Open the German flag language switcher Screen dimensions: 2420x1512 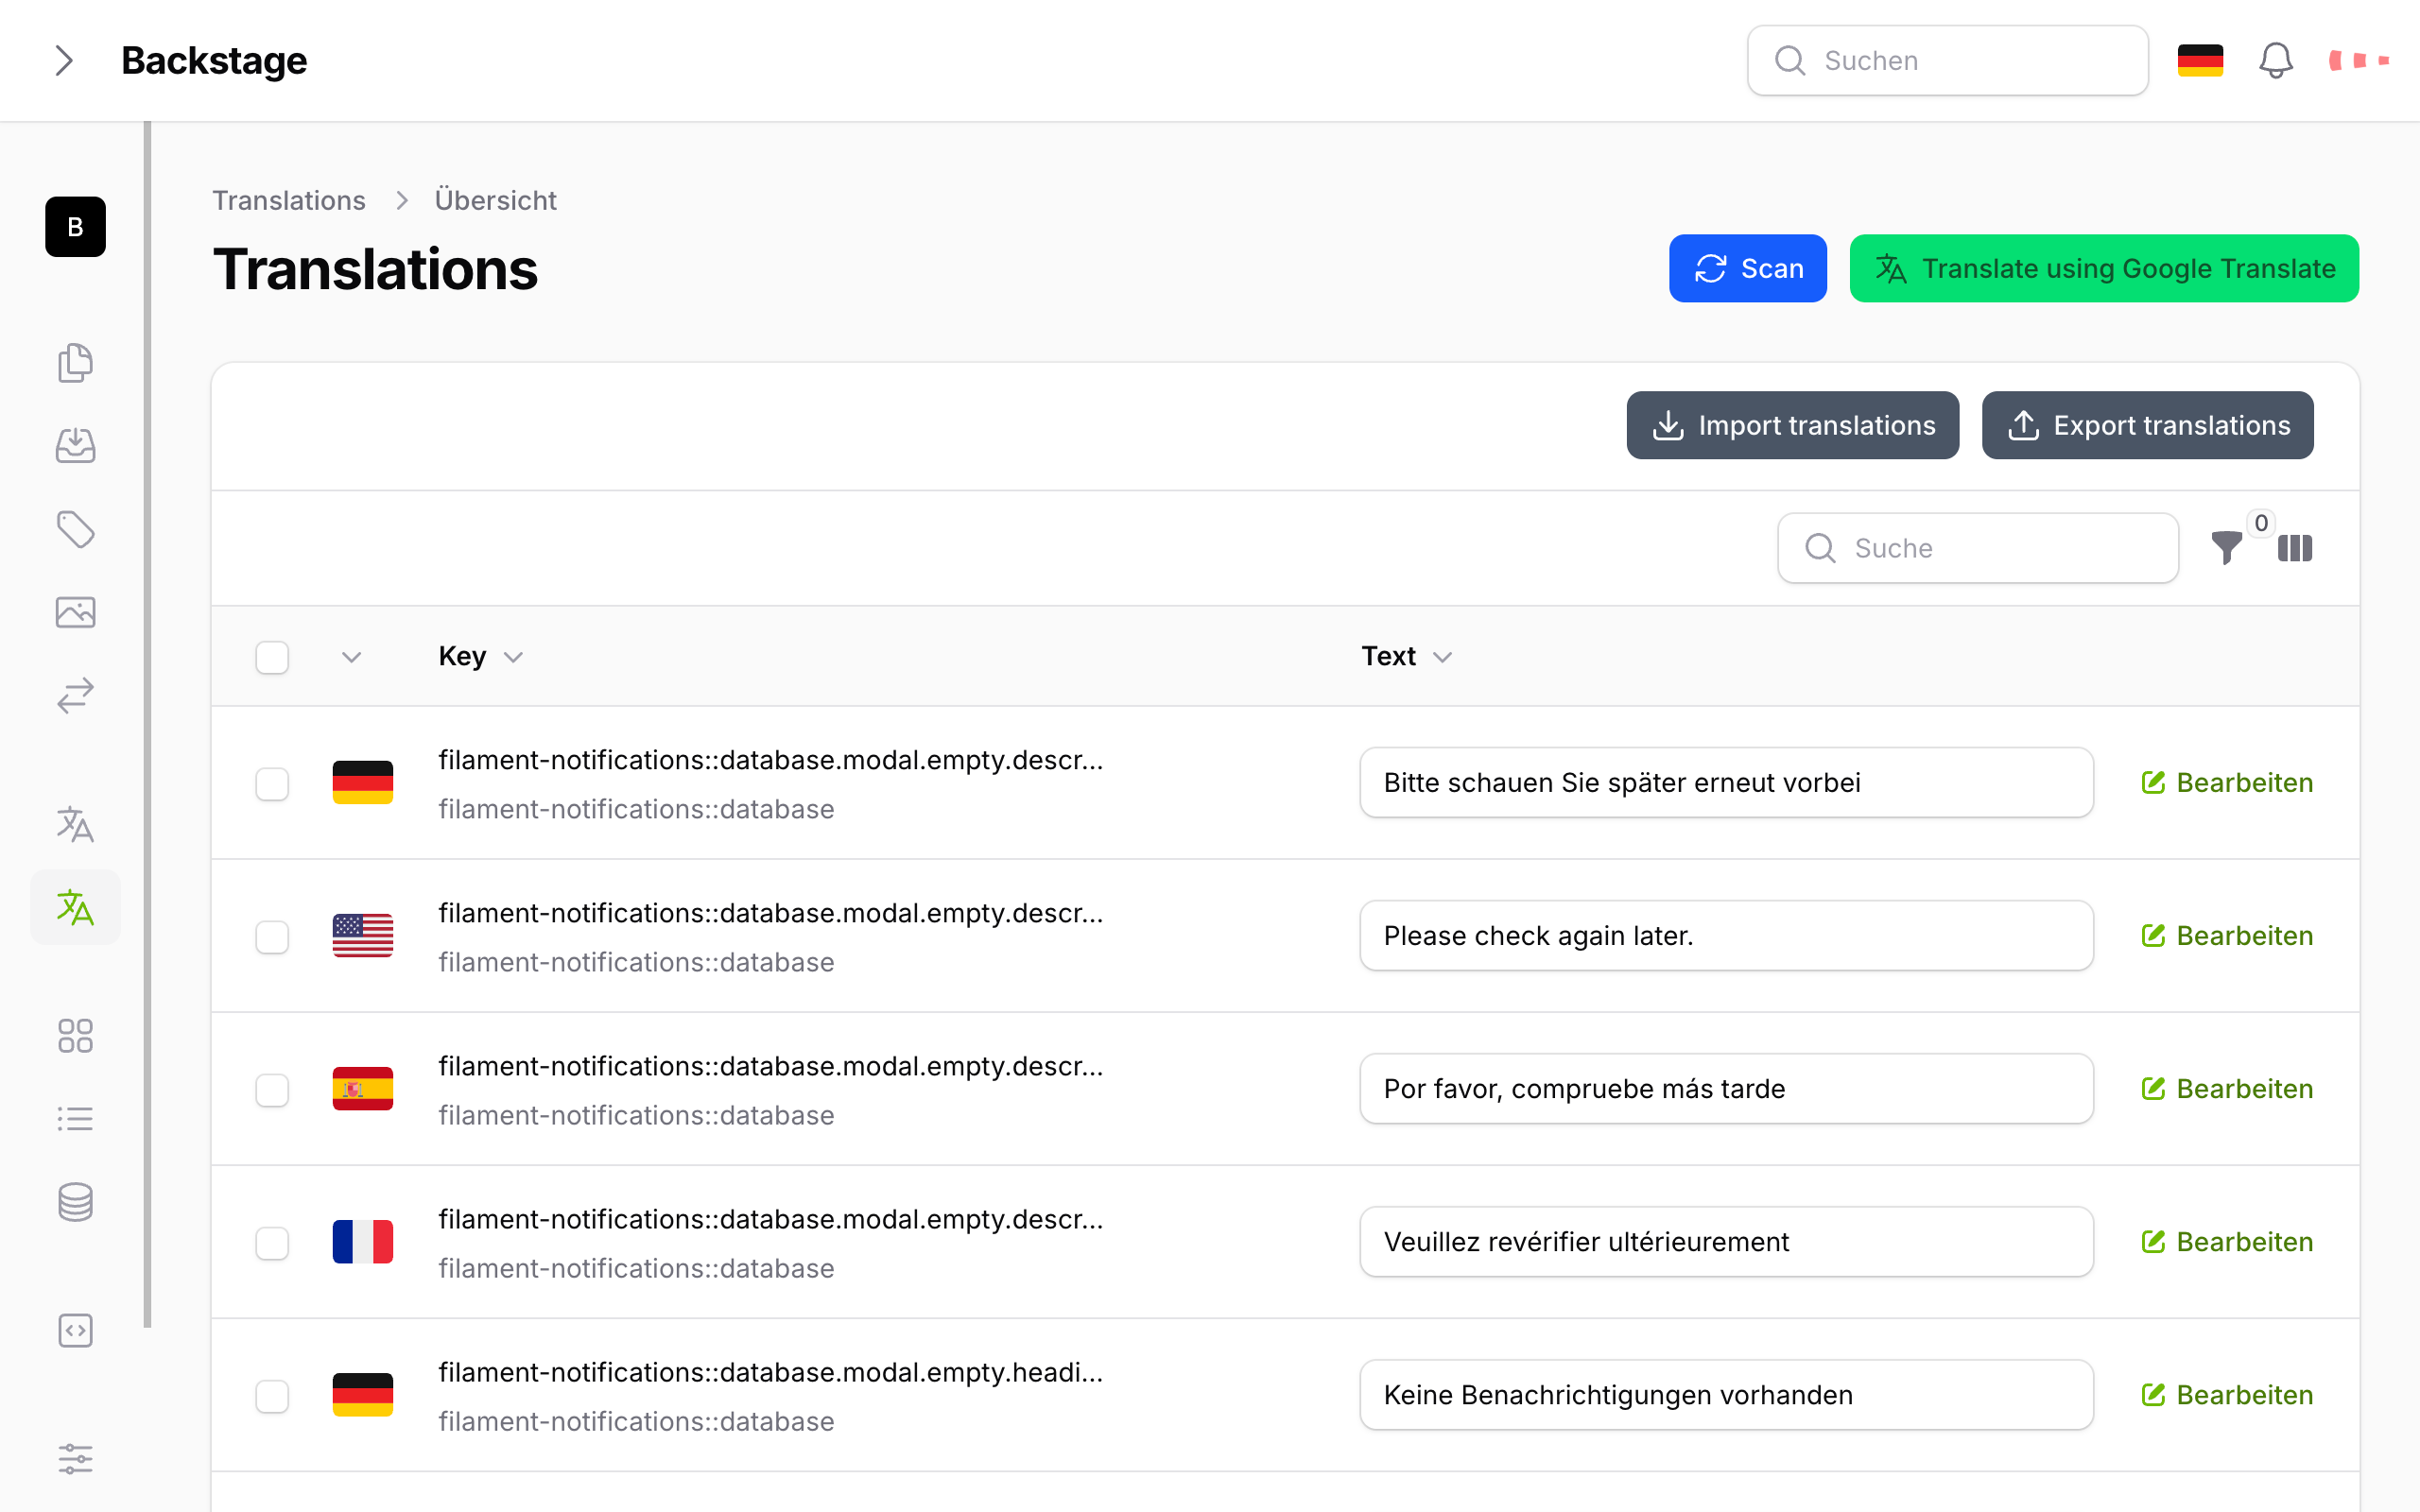click(x=2200, y=60)
